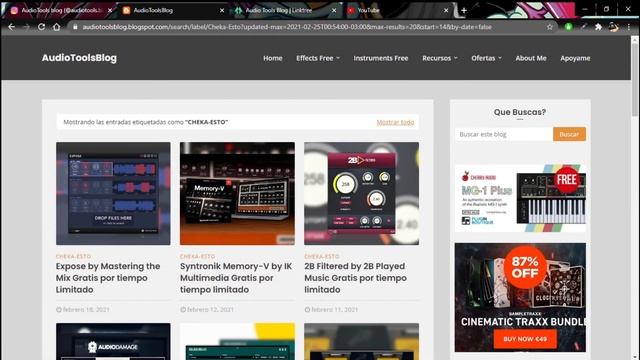
Task: Click the CHEKA-ESTO label above 2B Filtered post
Action: pos(322,256)
